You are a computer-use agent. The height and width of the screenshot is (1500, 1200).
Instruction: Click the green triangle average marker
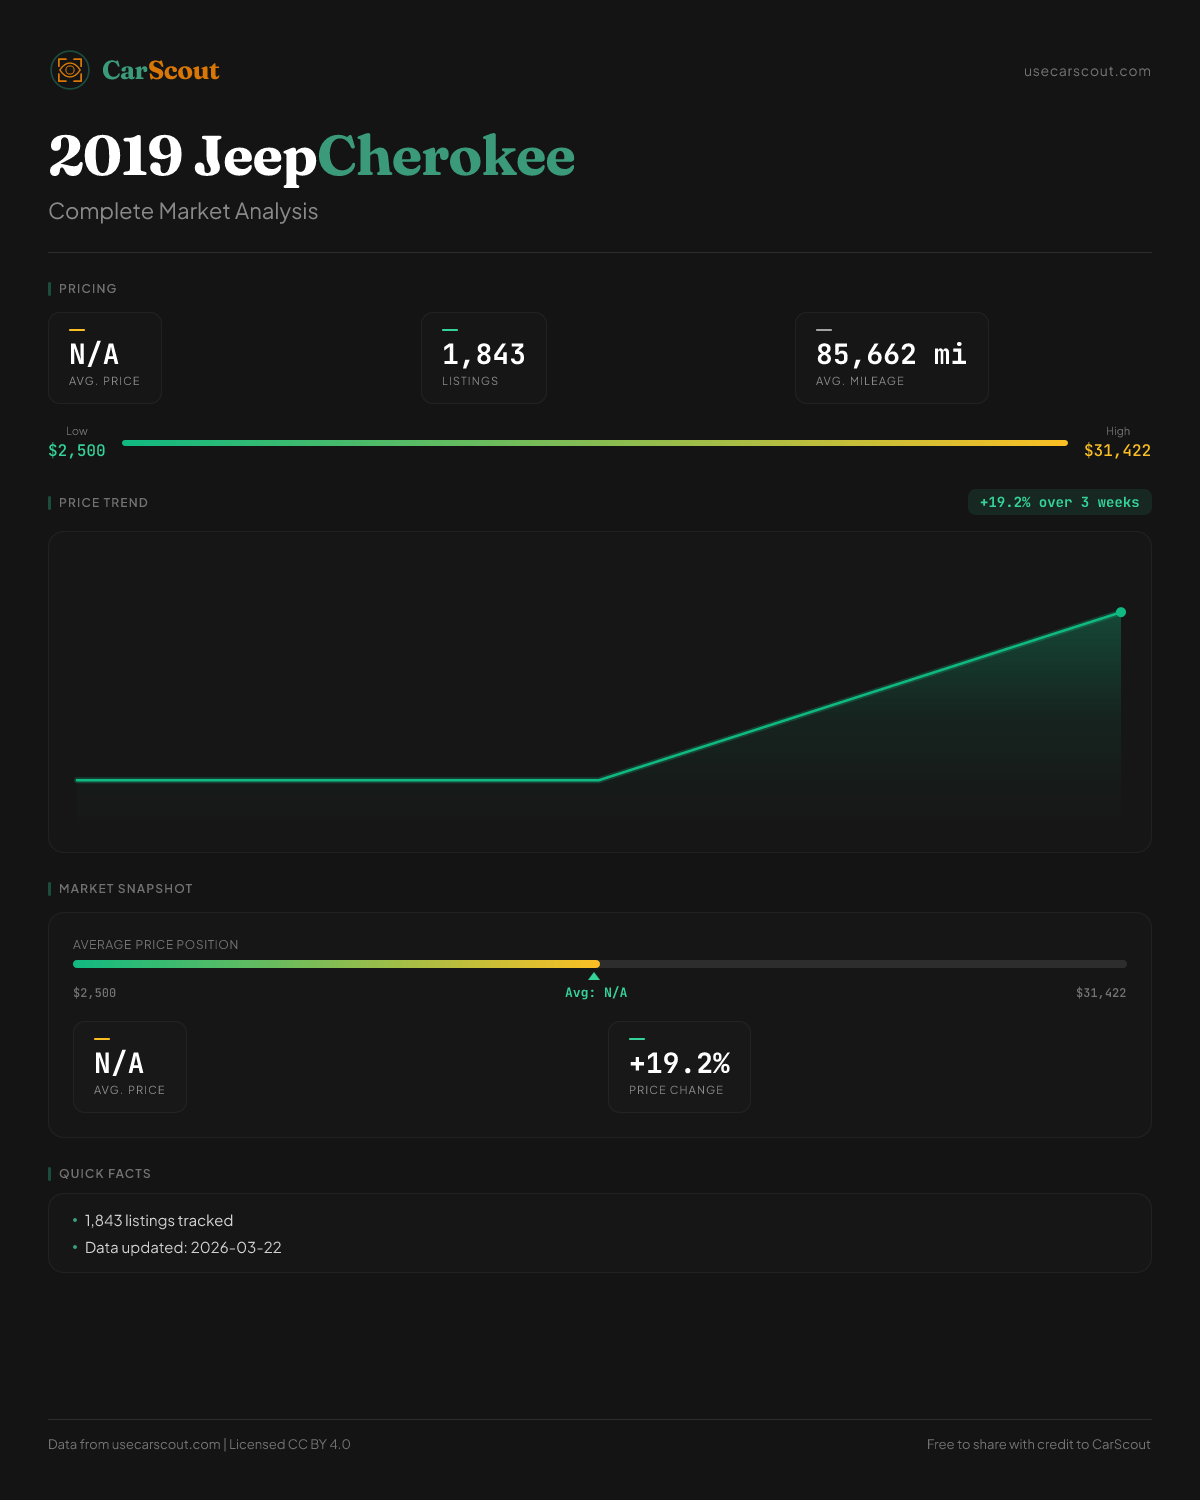pyautogui.click(x=594, y=976)
